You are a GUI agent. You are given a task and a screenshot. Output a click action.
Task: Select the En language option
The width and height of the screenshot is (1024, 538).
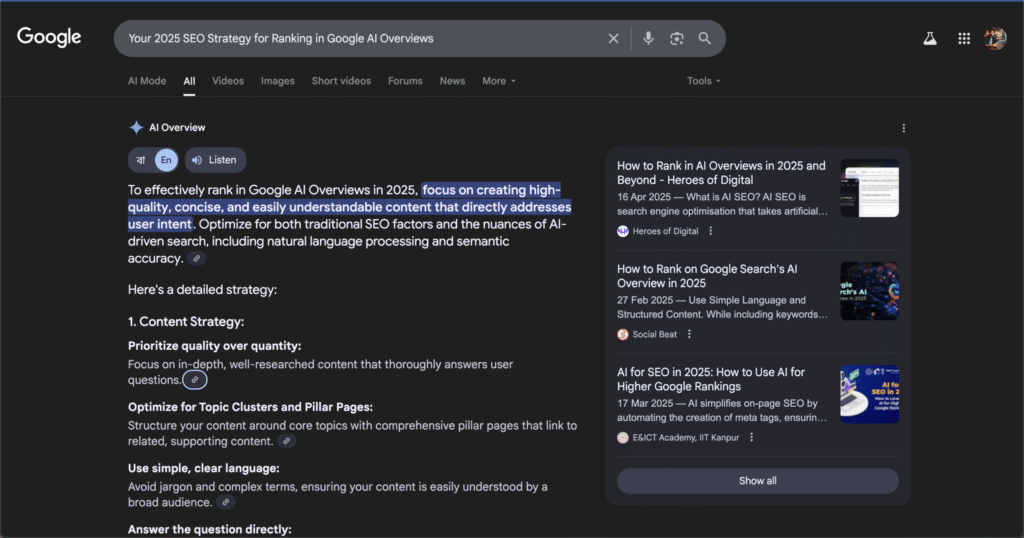[x=166, y=160]
